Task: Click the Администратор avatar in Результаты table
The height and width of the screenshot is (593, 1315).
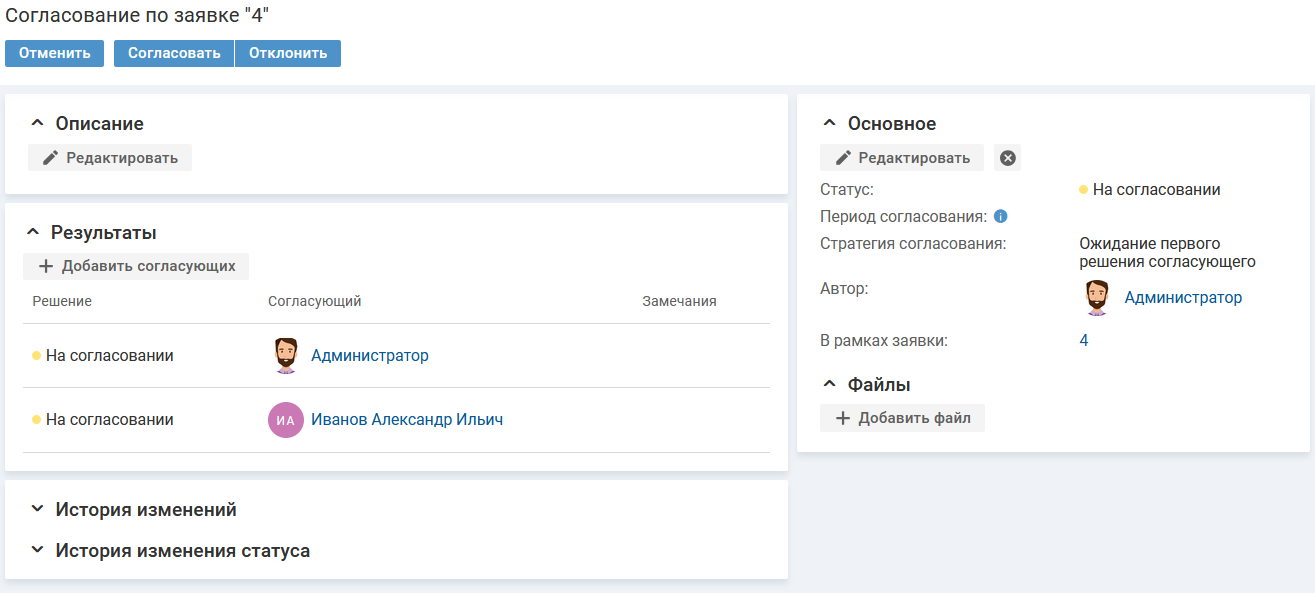Action: 286,356
